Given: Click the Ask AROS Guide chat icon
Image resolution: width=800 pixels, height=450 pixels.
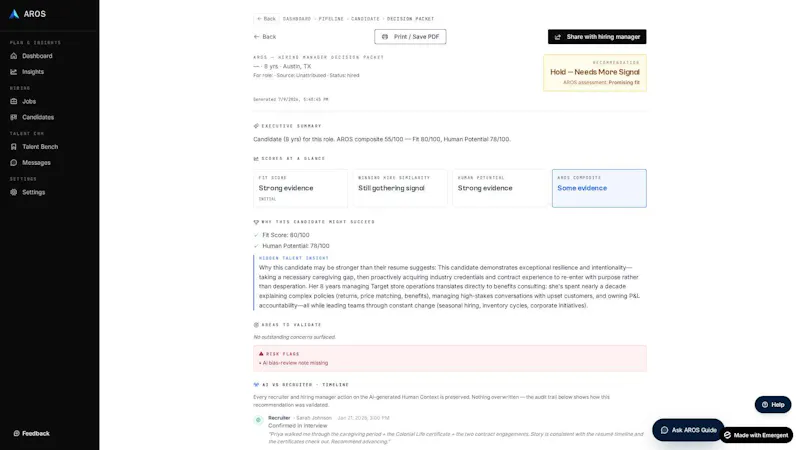Looking at the screenshot, I should [x=664, y=430].
